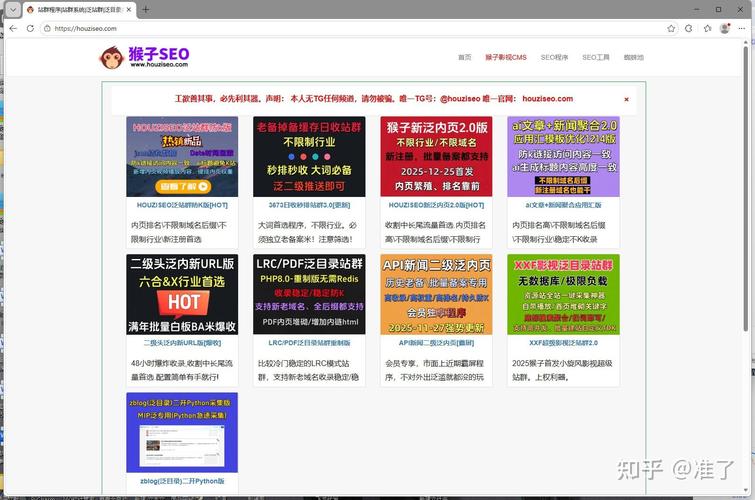Click the ai文章+新闻聚合应用汇版 title link

pos(563,205)
